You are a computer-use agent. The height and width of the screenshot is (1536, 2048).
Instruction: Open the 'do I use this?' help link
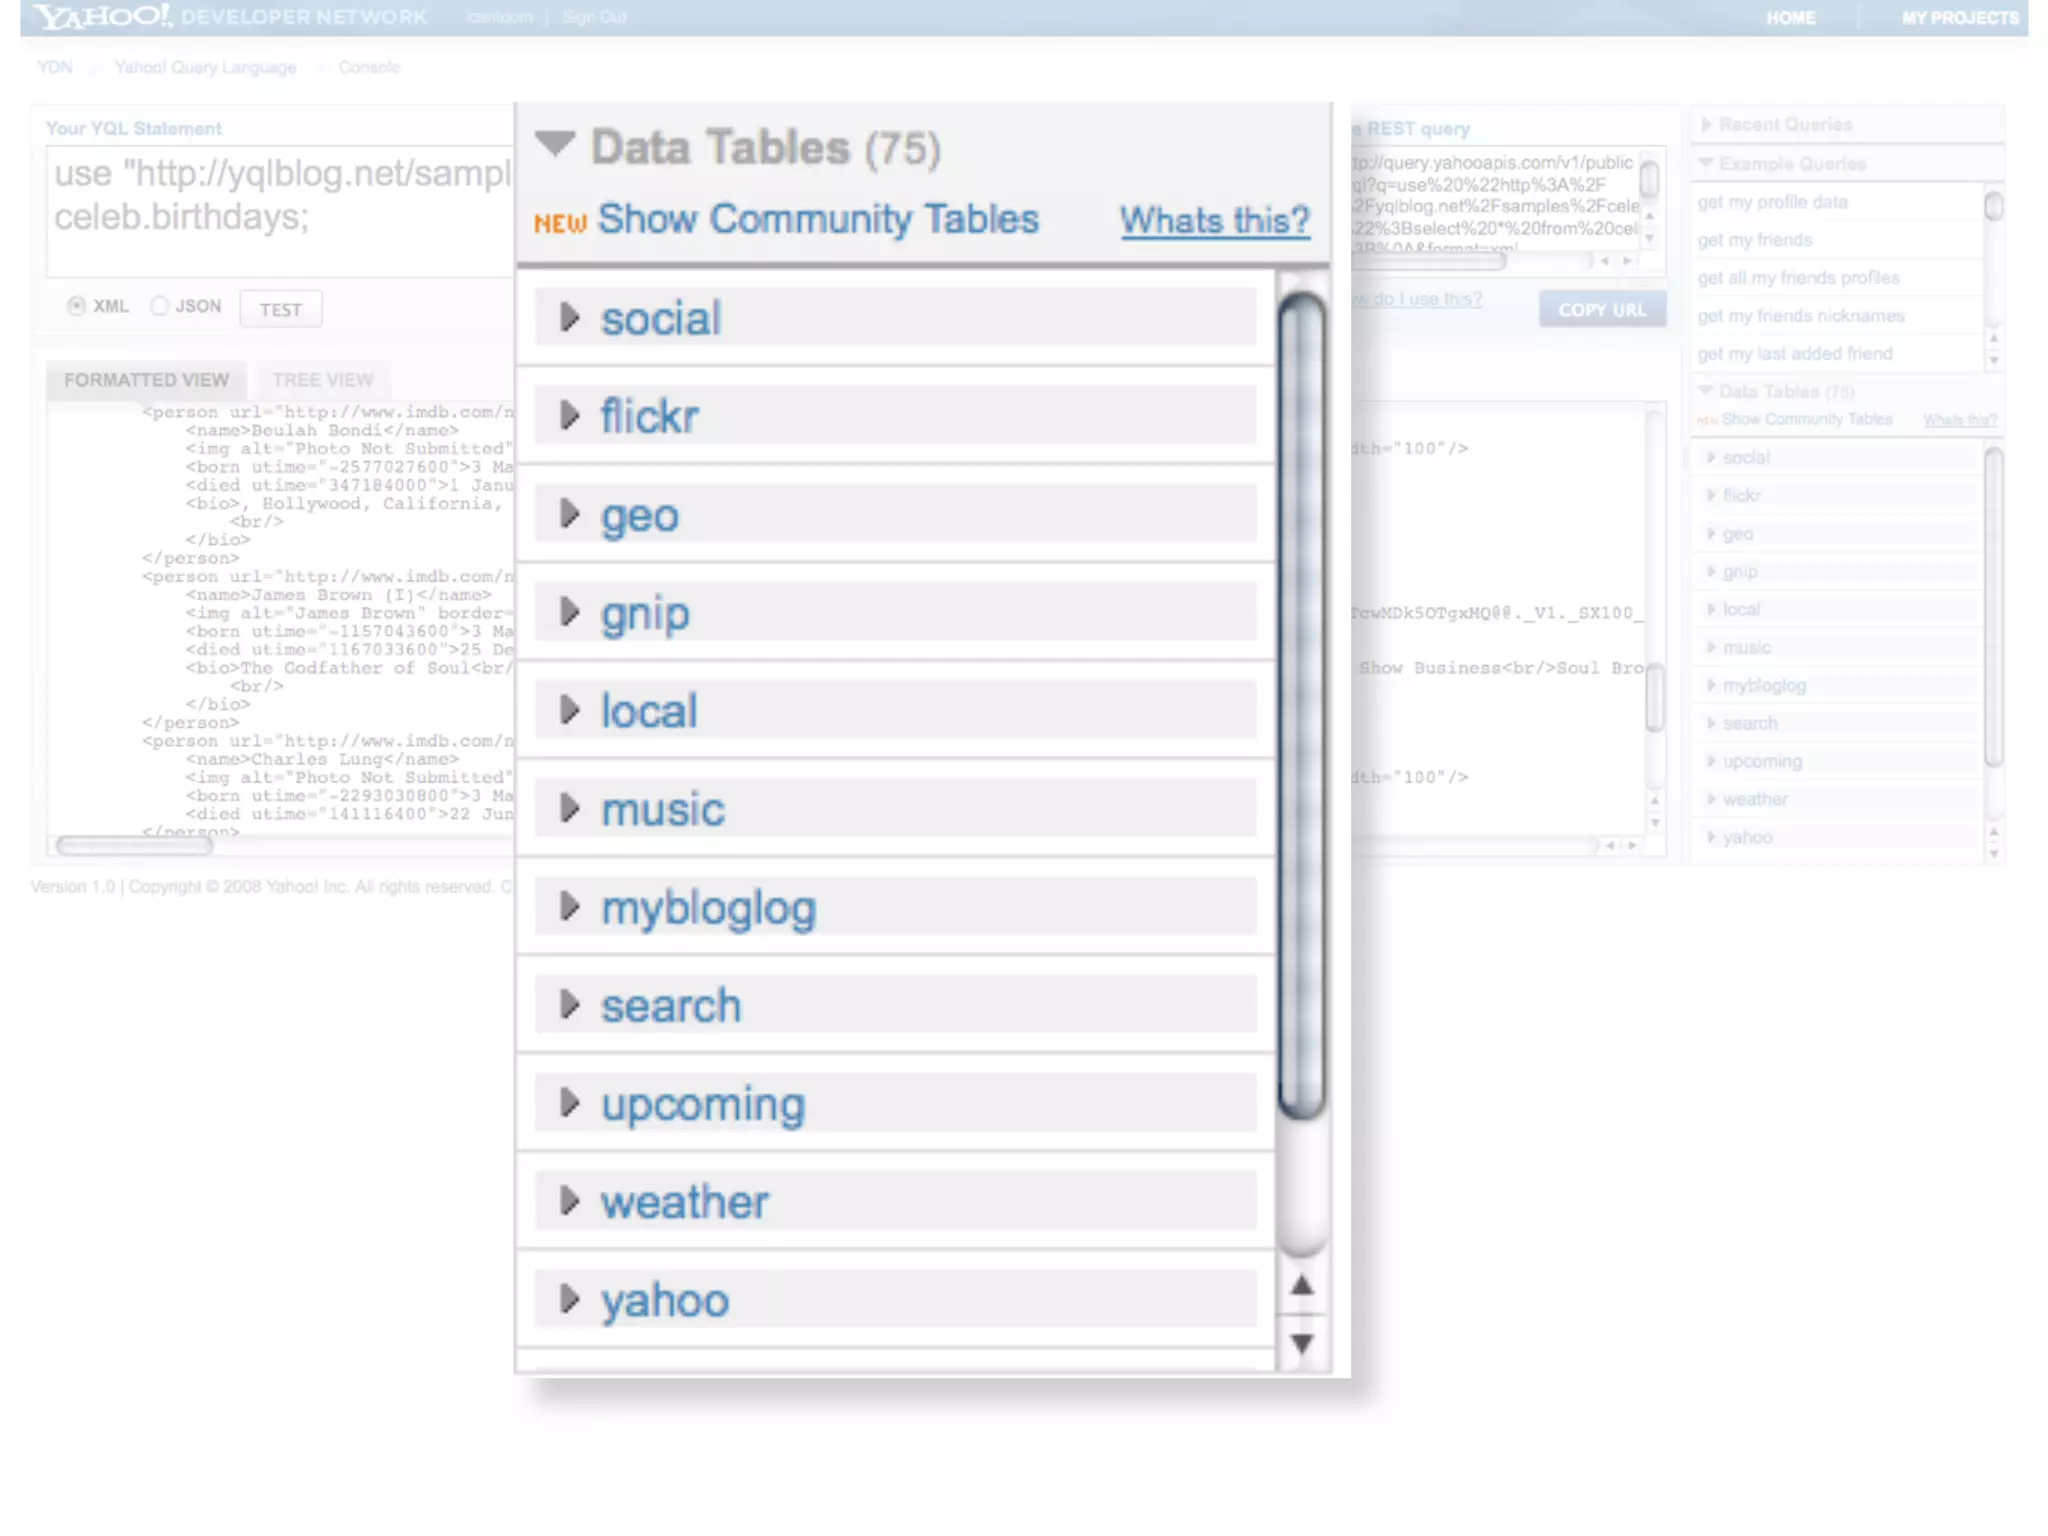click(x=1418, y=299)
